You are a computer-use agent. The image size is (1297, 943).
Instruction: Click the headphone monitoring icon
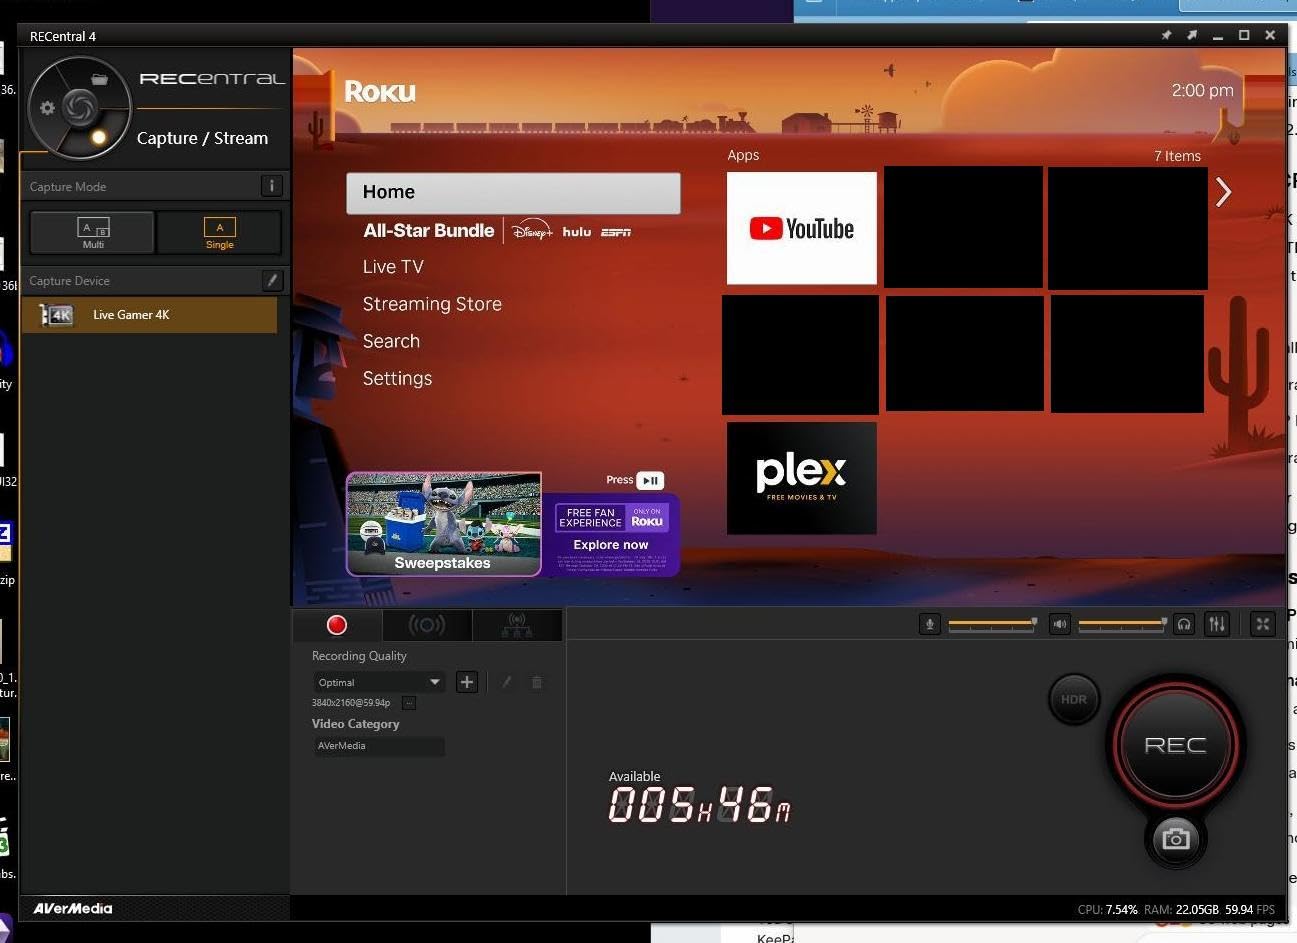point(1184,624)
